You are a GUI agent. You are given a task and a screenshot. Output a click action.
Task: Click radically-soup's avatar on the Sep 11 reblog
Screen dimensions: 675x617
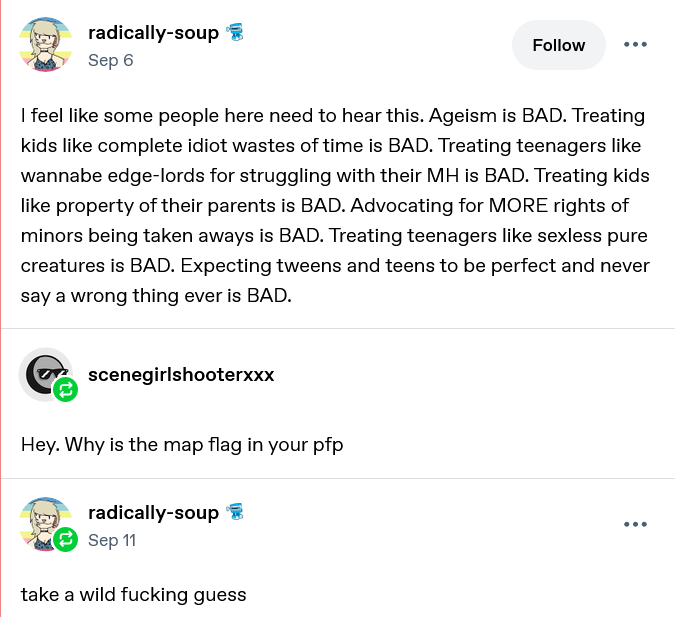point(44,522)
